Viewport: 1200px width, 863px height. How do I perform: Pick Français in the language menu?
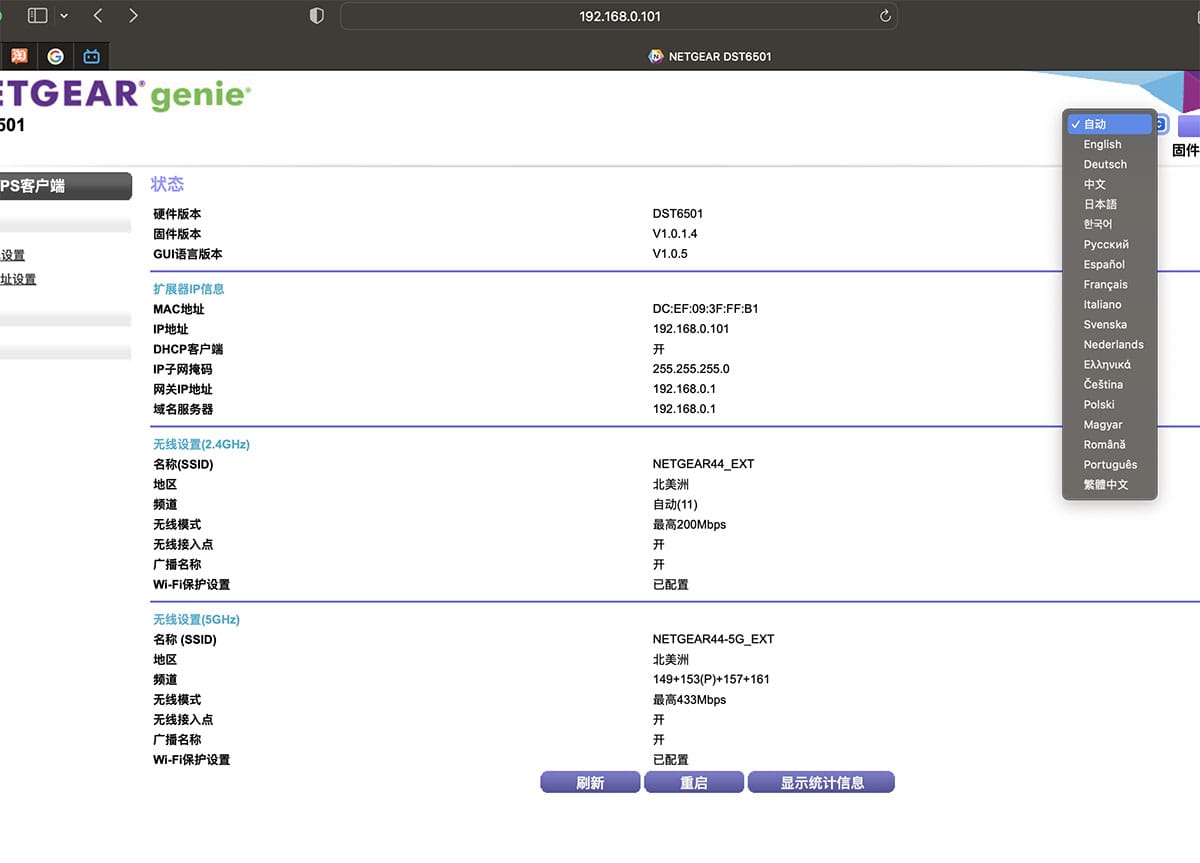[x=1104, y=284]
